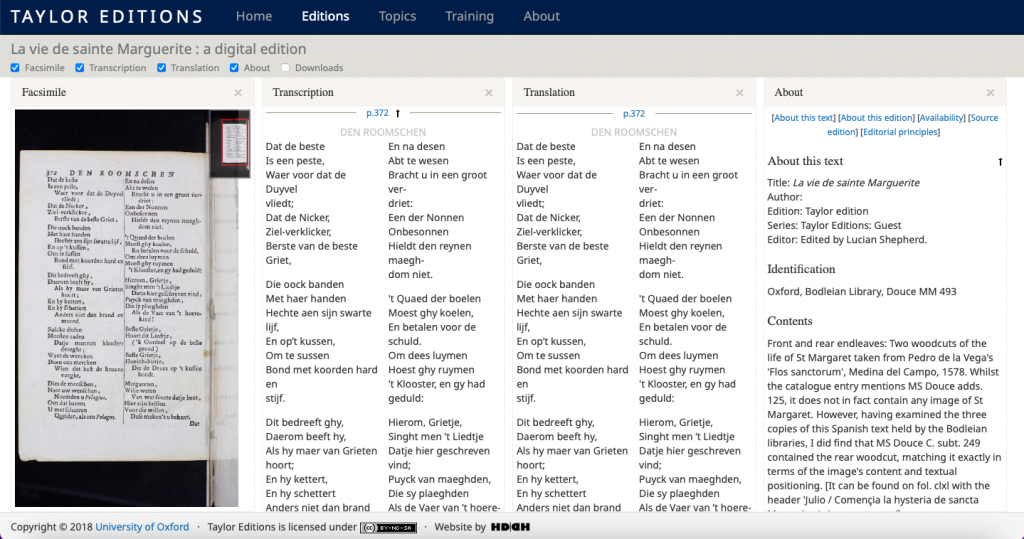Uncheck the Translation checkbox
The image size is (1024, 539).
tap(161, 68)
